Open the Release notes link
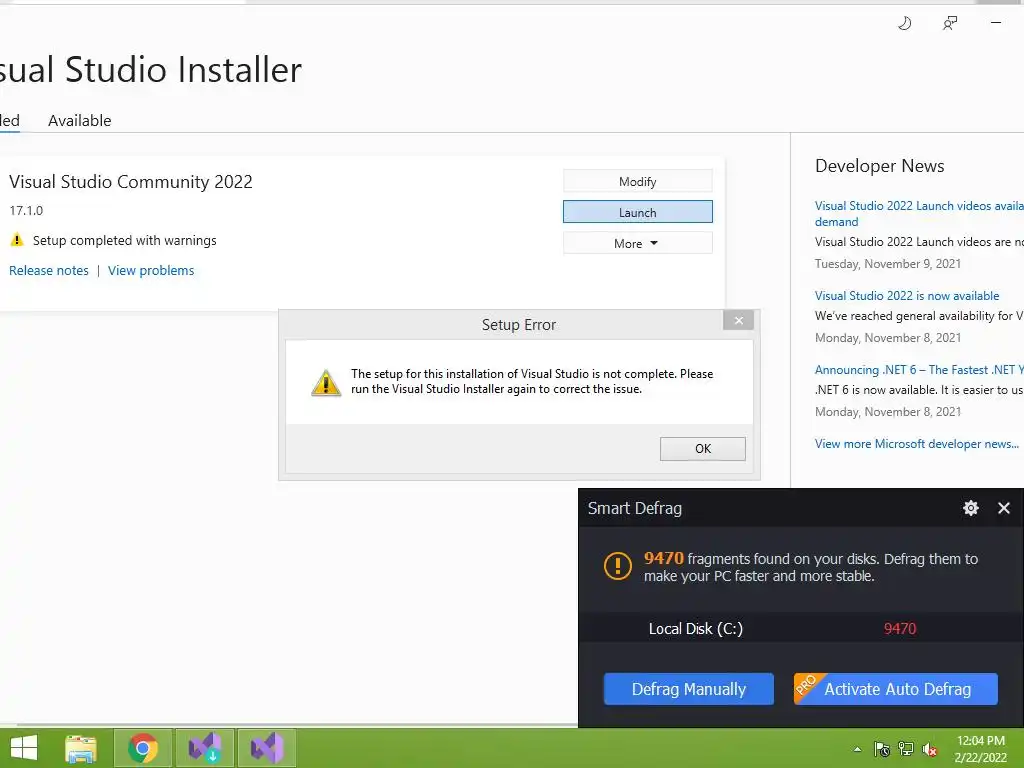1024x768 pixels. point(49,270)
